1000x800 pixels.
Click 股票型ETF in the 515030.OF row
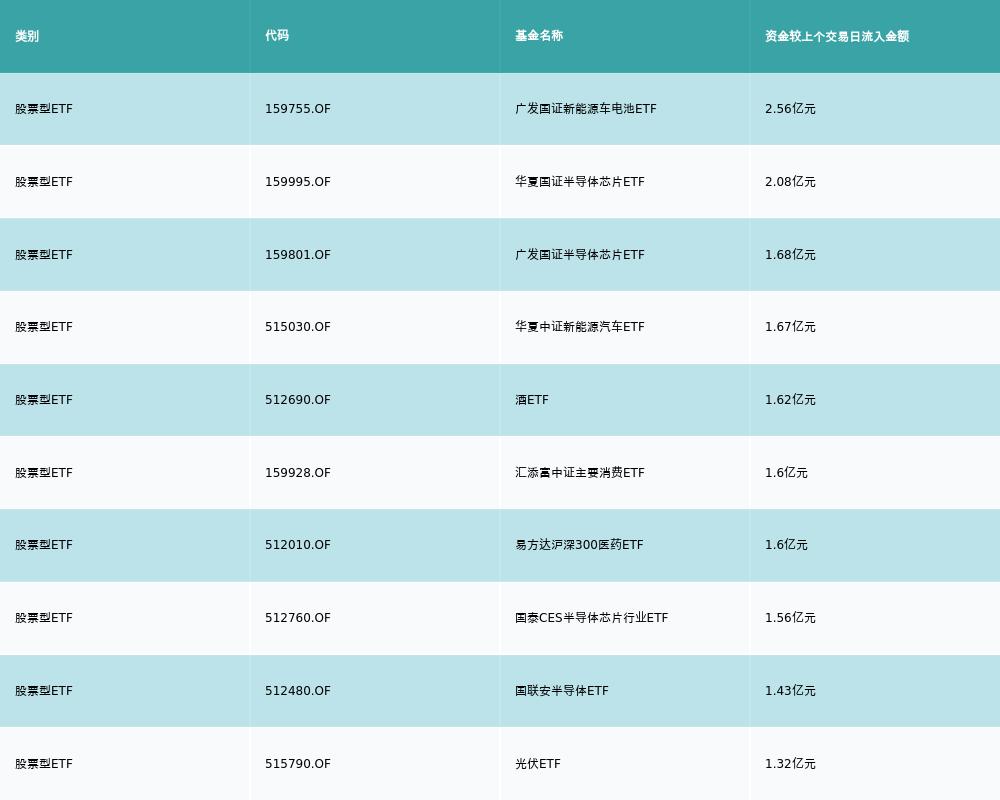pyautogui.click(x=44, y=327)
